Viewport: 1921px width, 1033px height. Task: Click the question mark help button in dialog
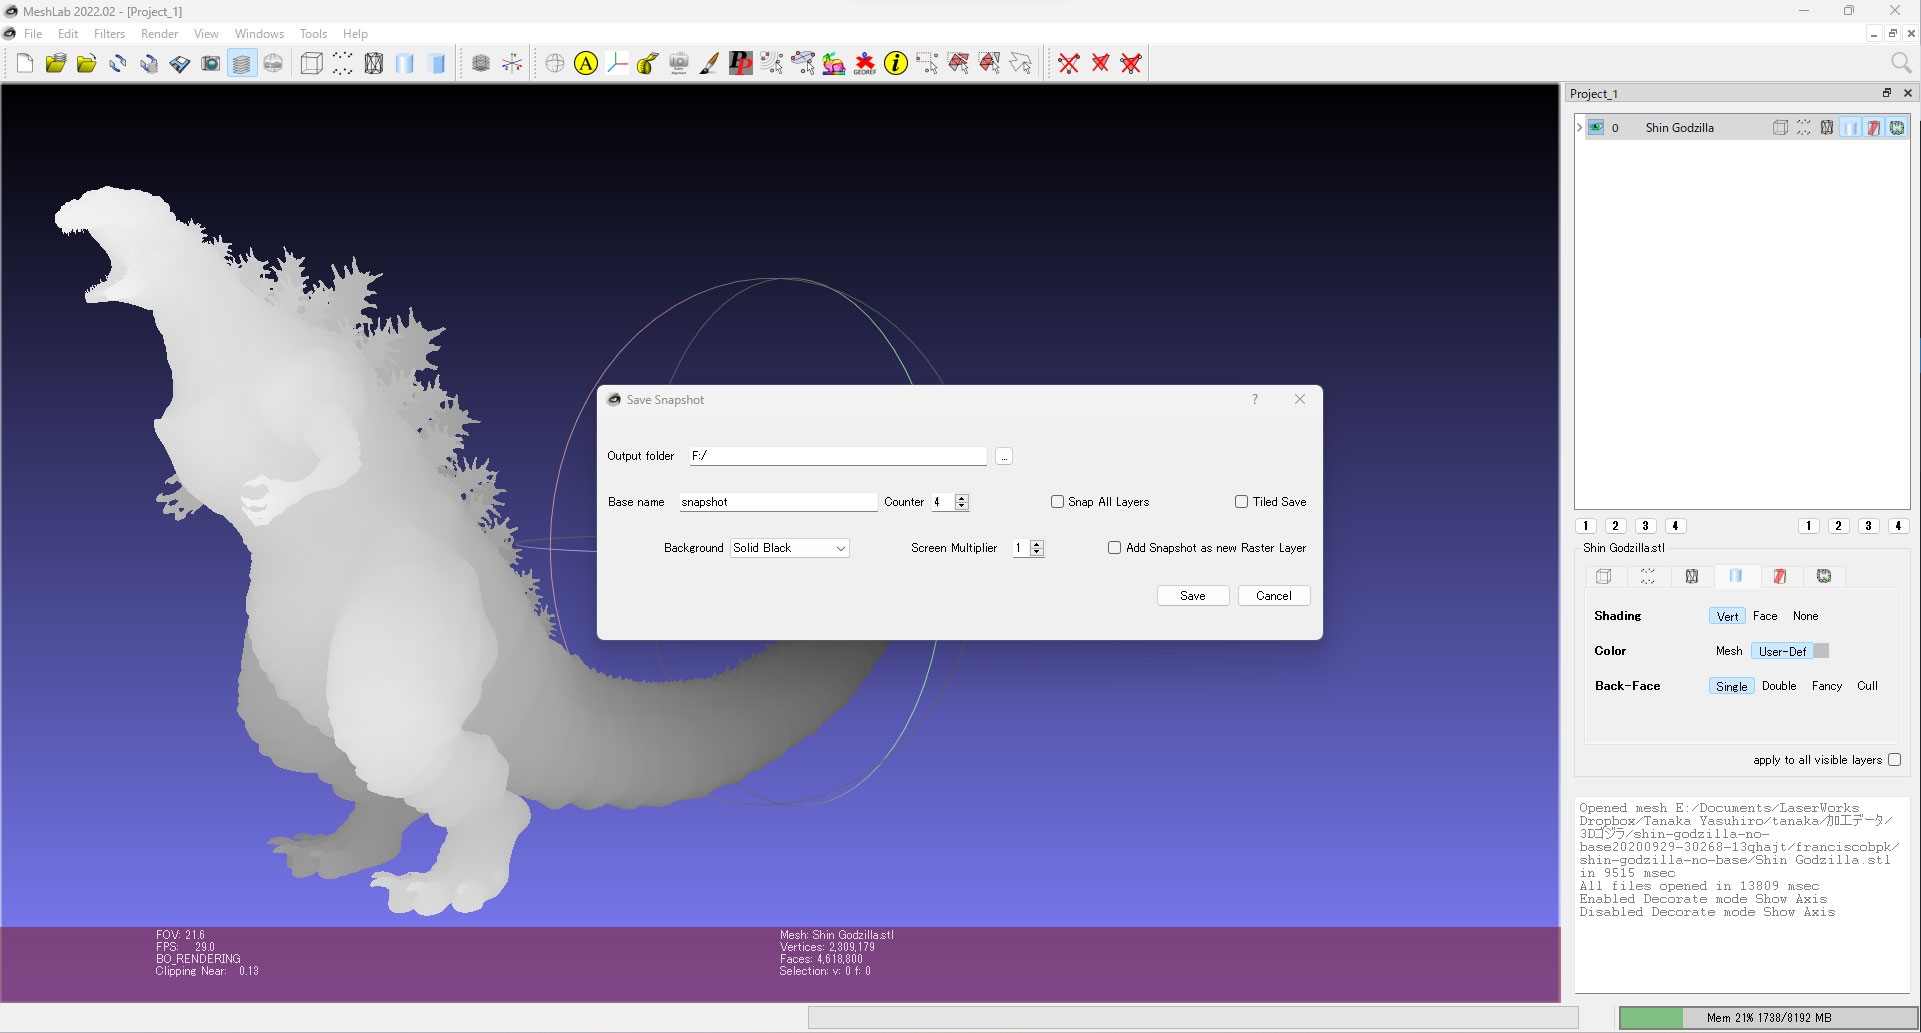(1255, 399)
